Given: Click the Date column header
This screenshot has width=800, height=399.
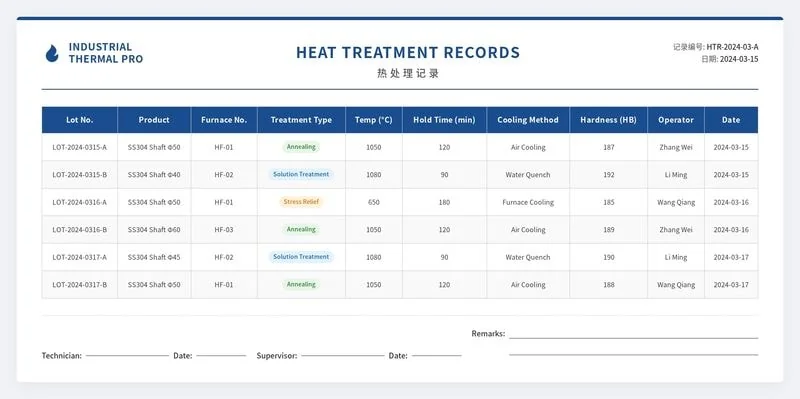Looking at the screenshot, I should [x=731, y=120].
